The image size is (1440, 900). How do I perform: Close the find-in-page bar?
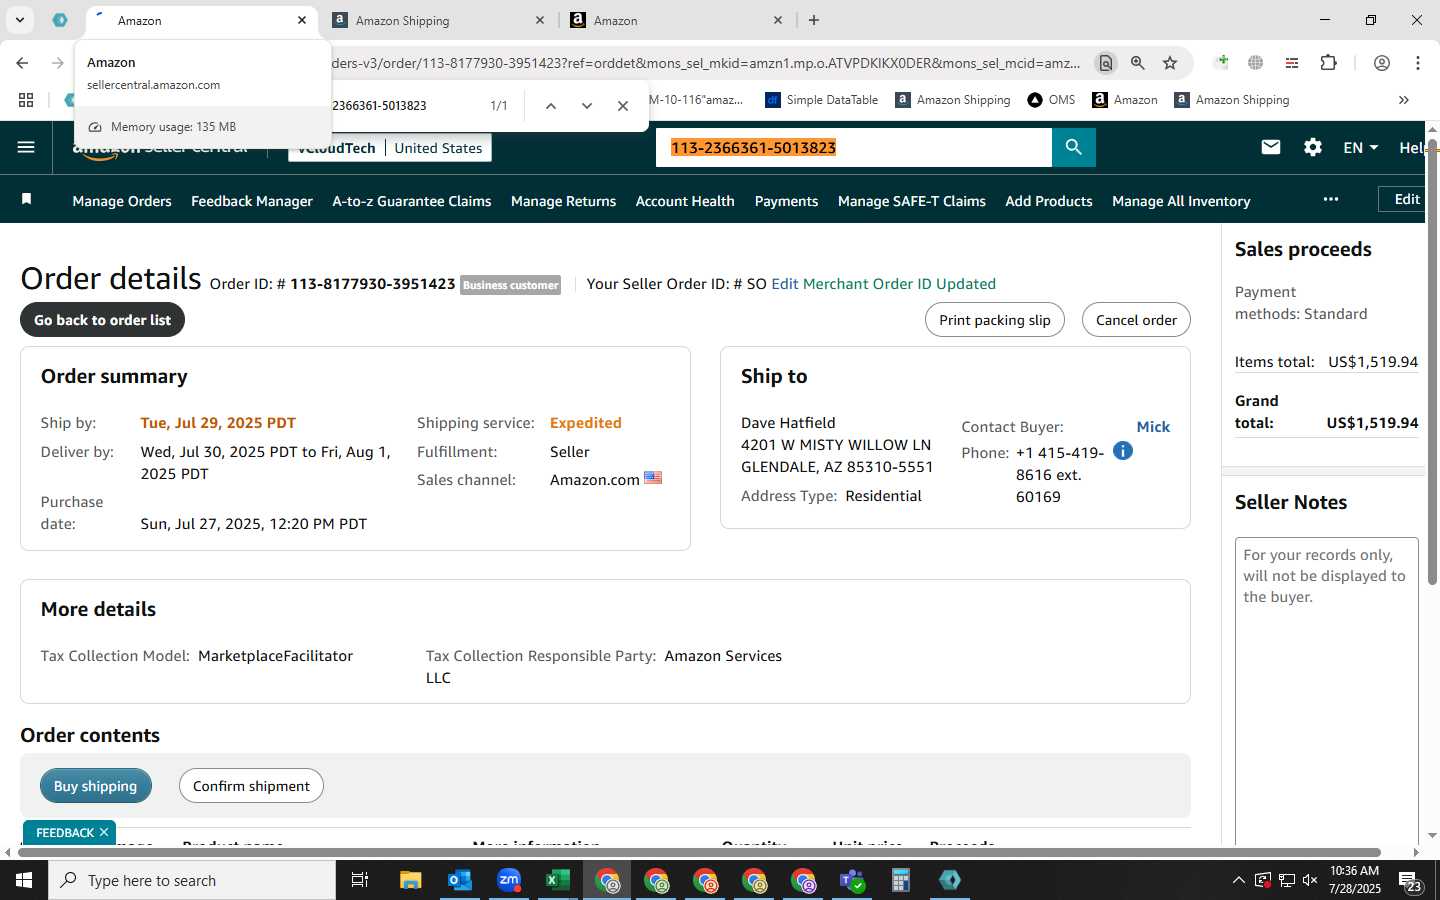click(623, 106)
